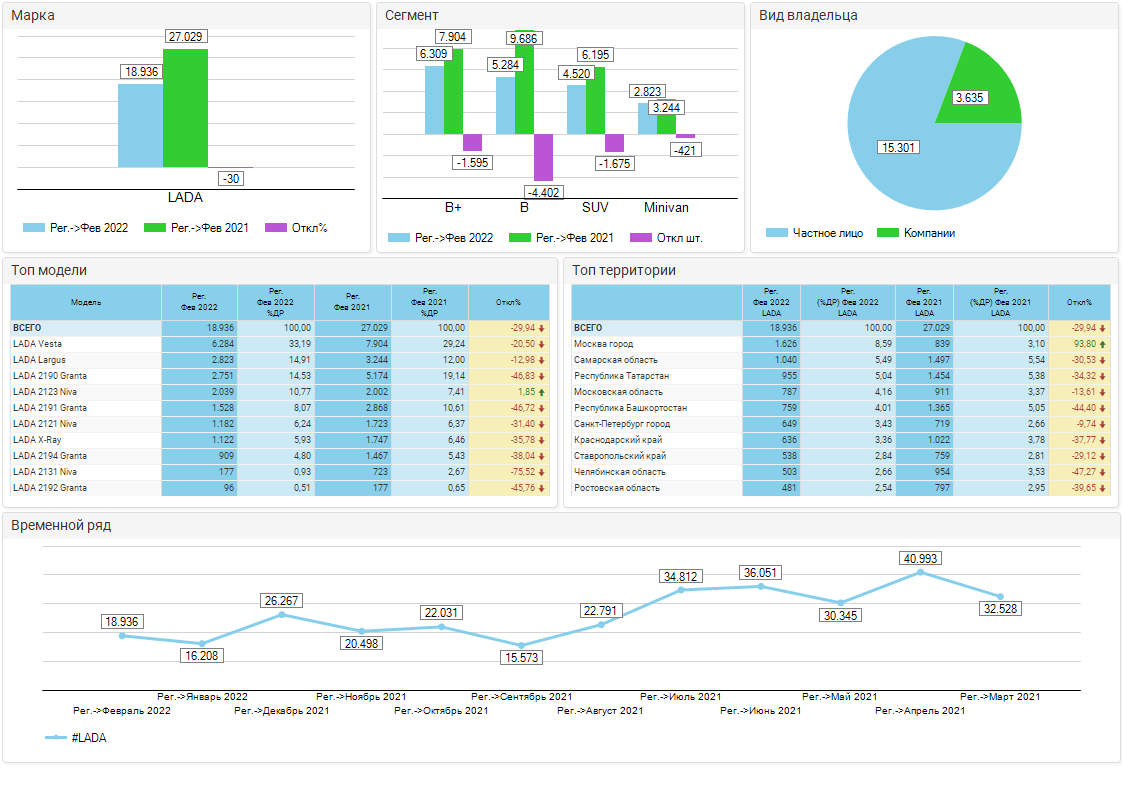
Task: Click the red down arrow in LADA Vesta row
Action: click(x=541, y=344)
